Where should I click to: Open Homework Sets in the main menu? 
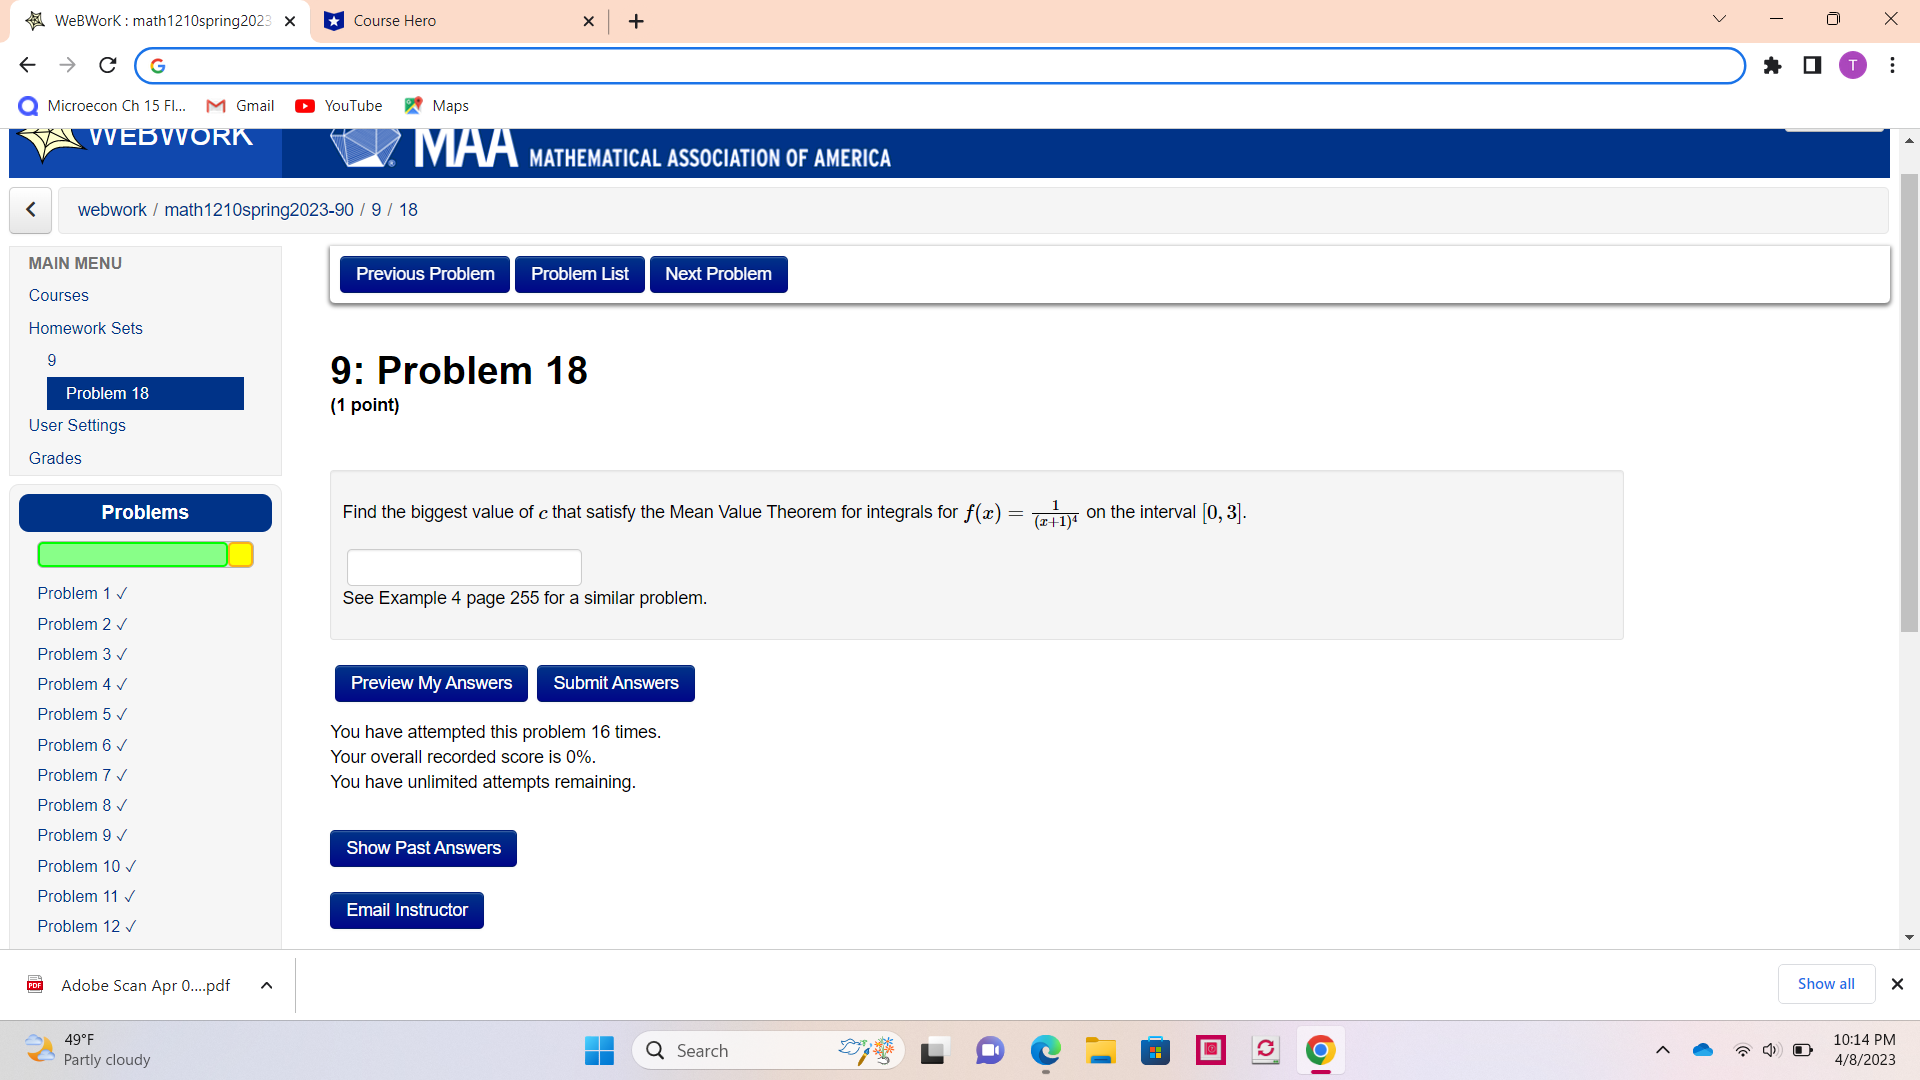click(x=85, y=328)
